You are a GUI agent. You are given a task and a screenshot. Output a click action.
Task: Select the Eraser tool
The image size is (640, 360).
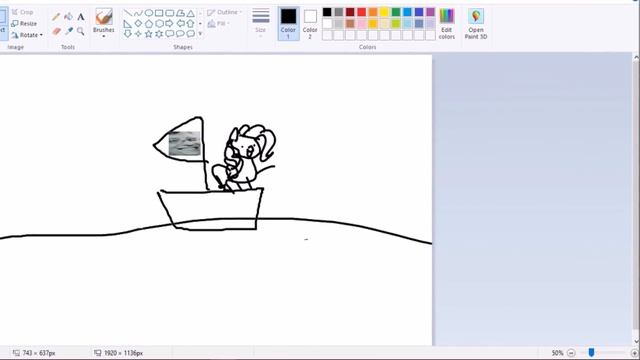pos(56,31)
